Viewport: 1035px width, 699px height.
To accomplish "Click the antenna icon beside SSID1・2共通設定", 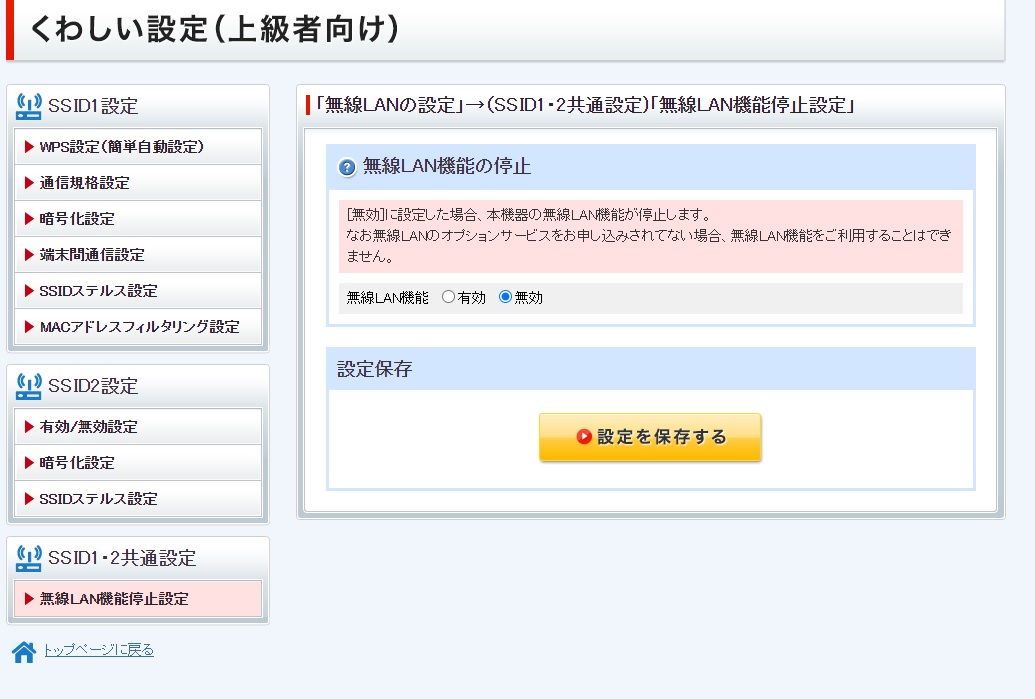I will [27, 560].
